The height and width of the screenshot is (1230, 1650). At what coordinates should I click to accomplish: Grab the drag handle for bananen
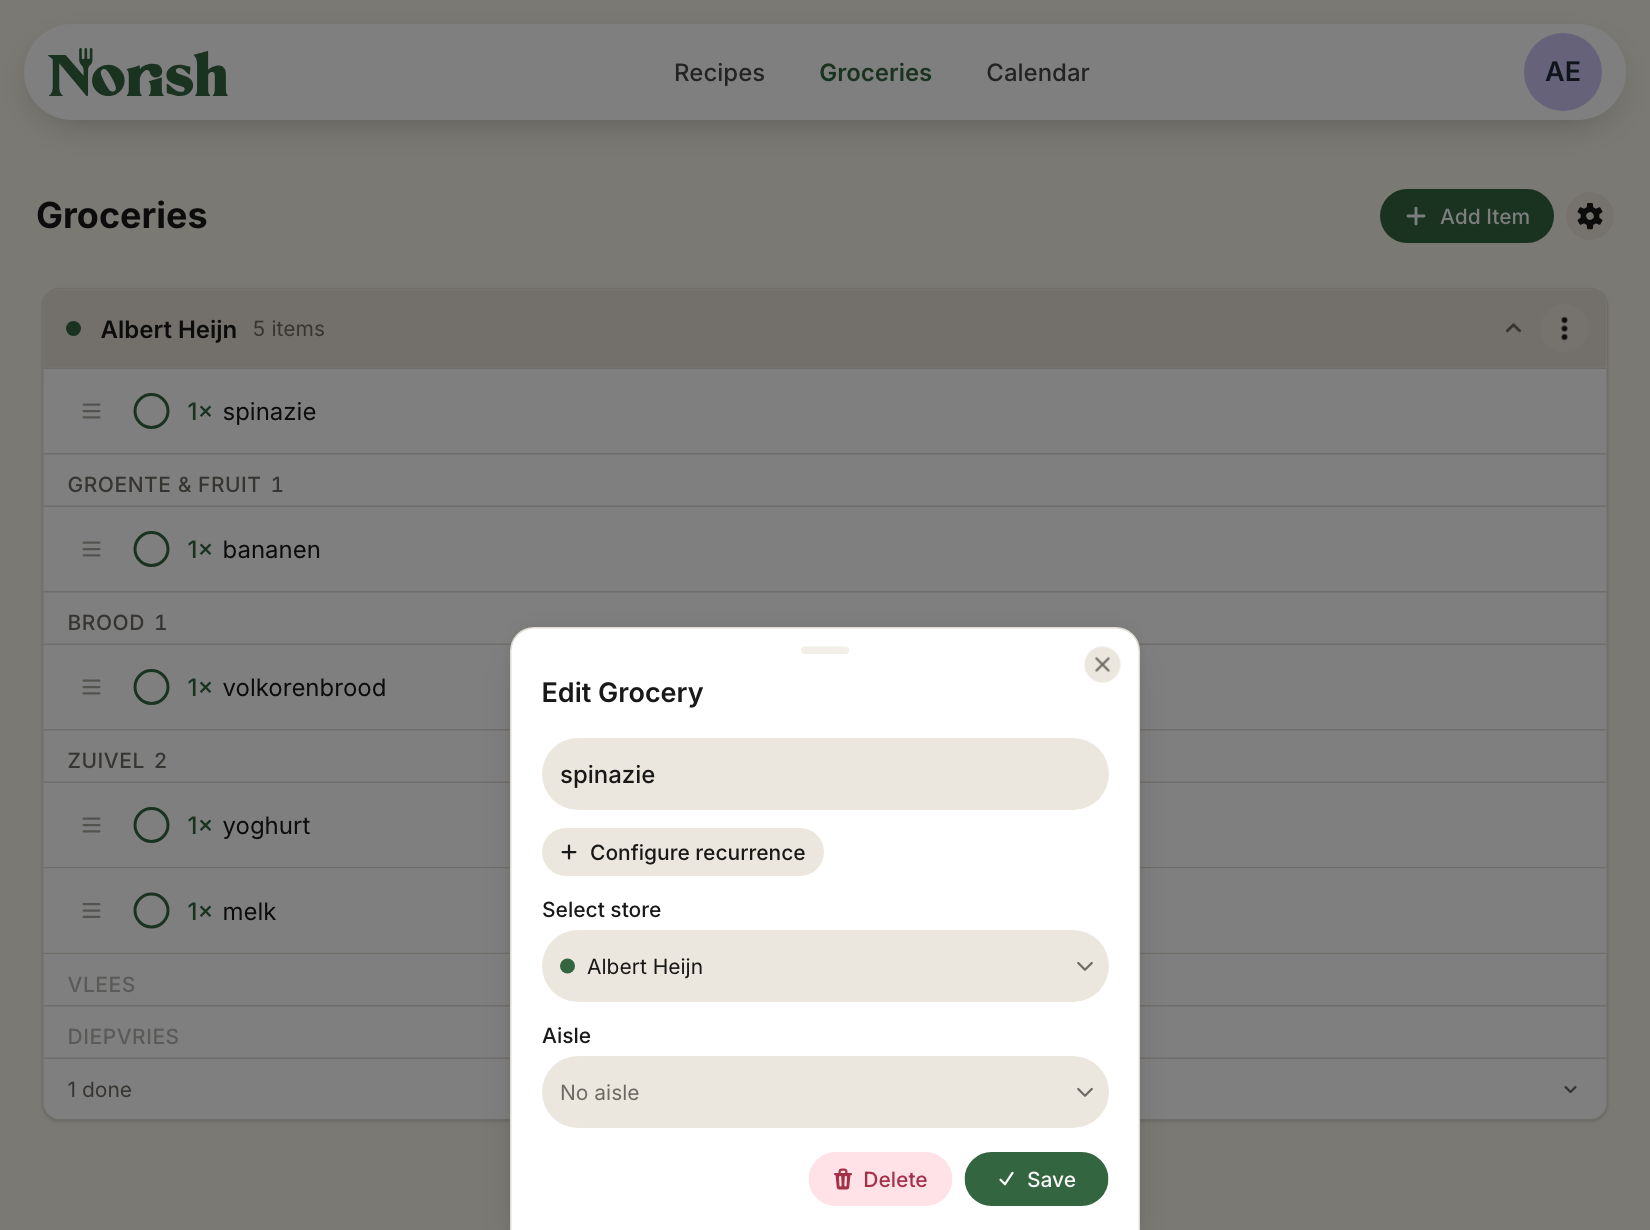click(x=91, y=549)
